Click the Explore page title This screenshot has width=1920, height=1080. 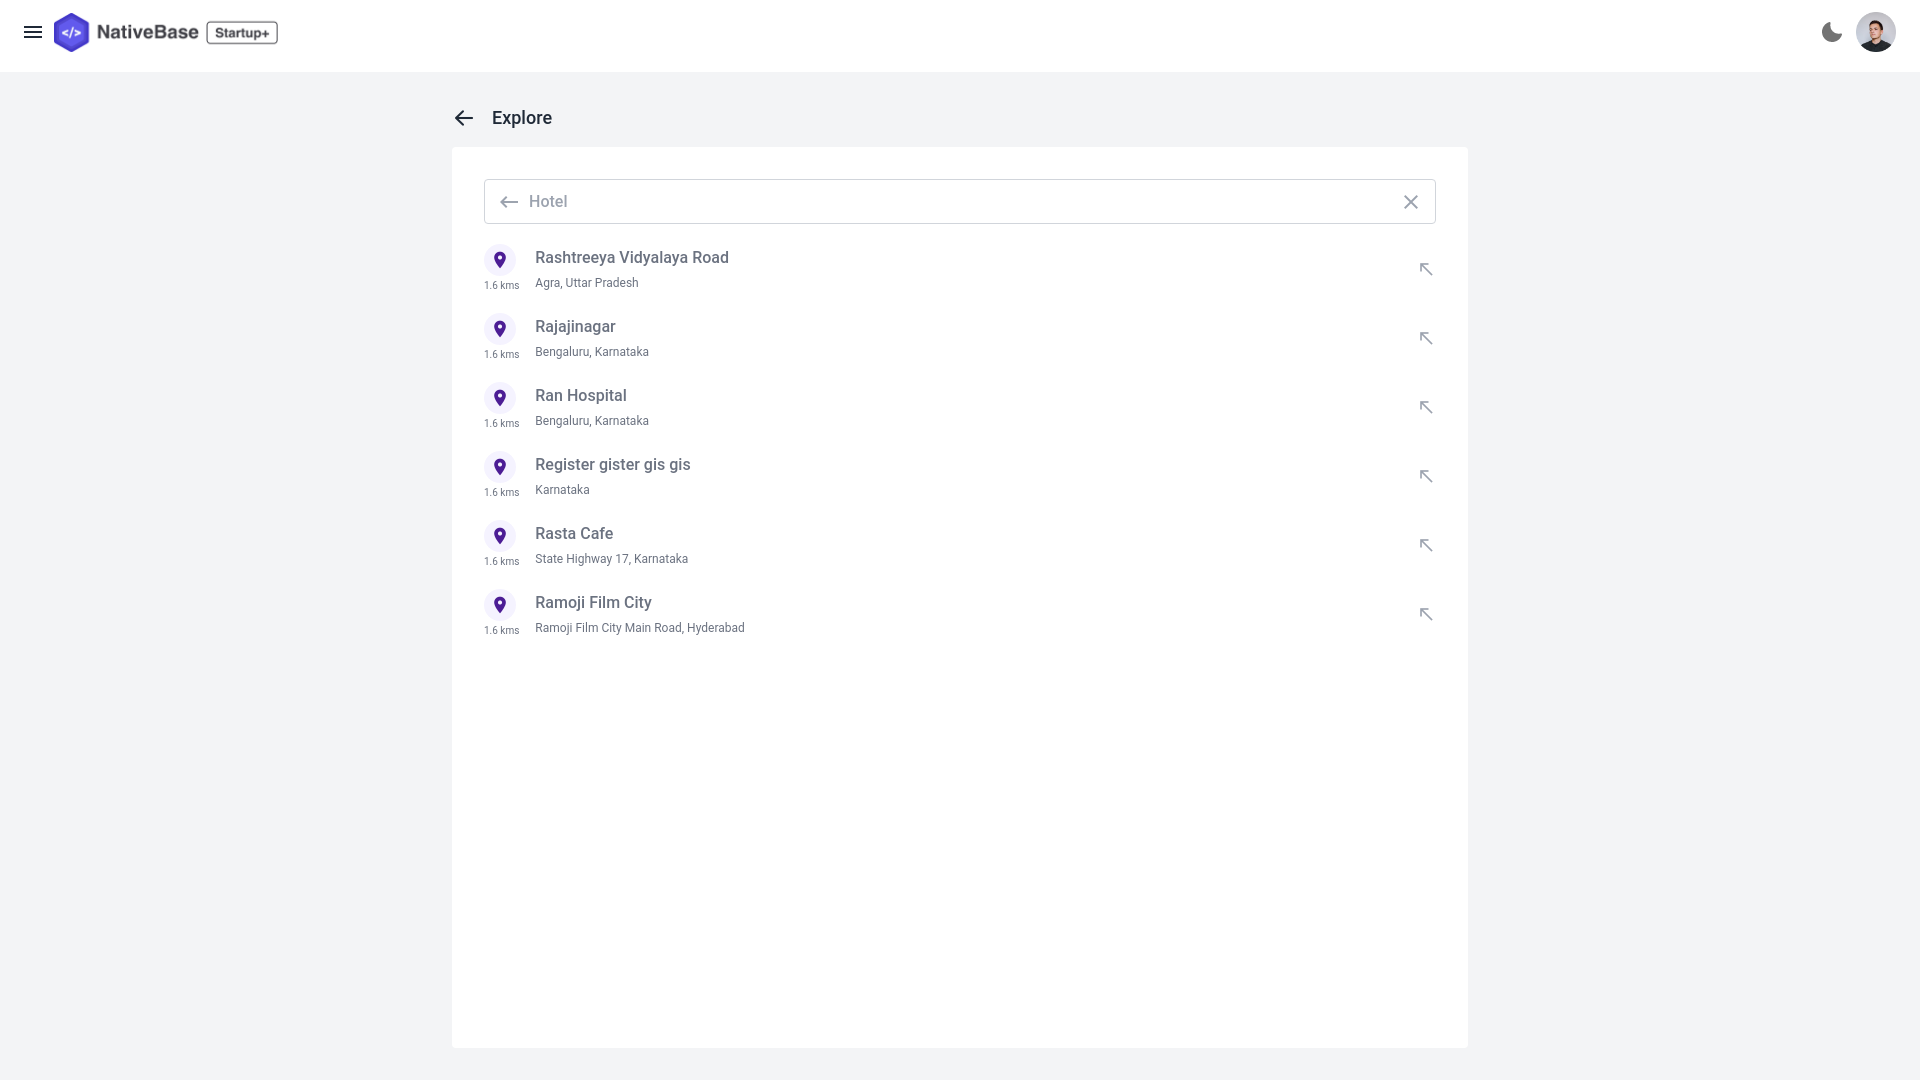[x=522, y=118]
